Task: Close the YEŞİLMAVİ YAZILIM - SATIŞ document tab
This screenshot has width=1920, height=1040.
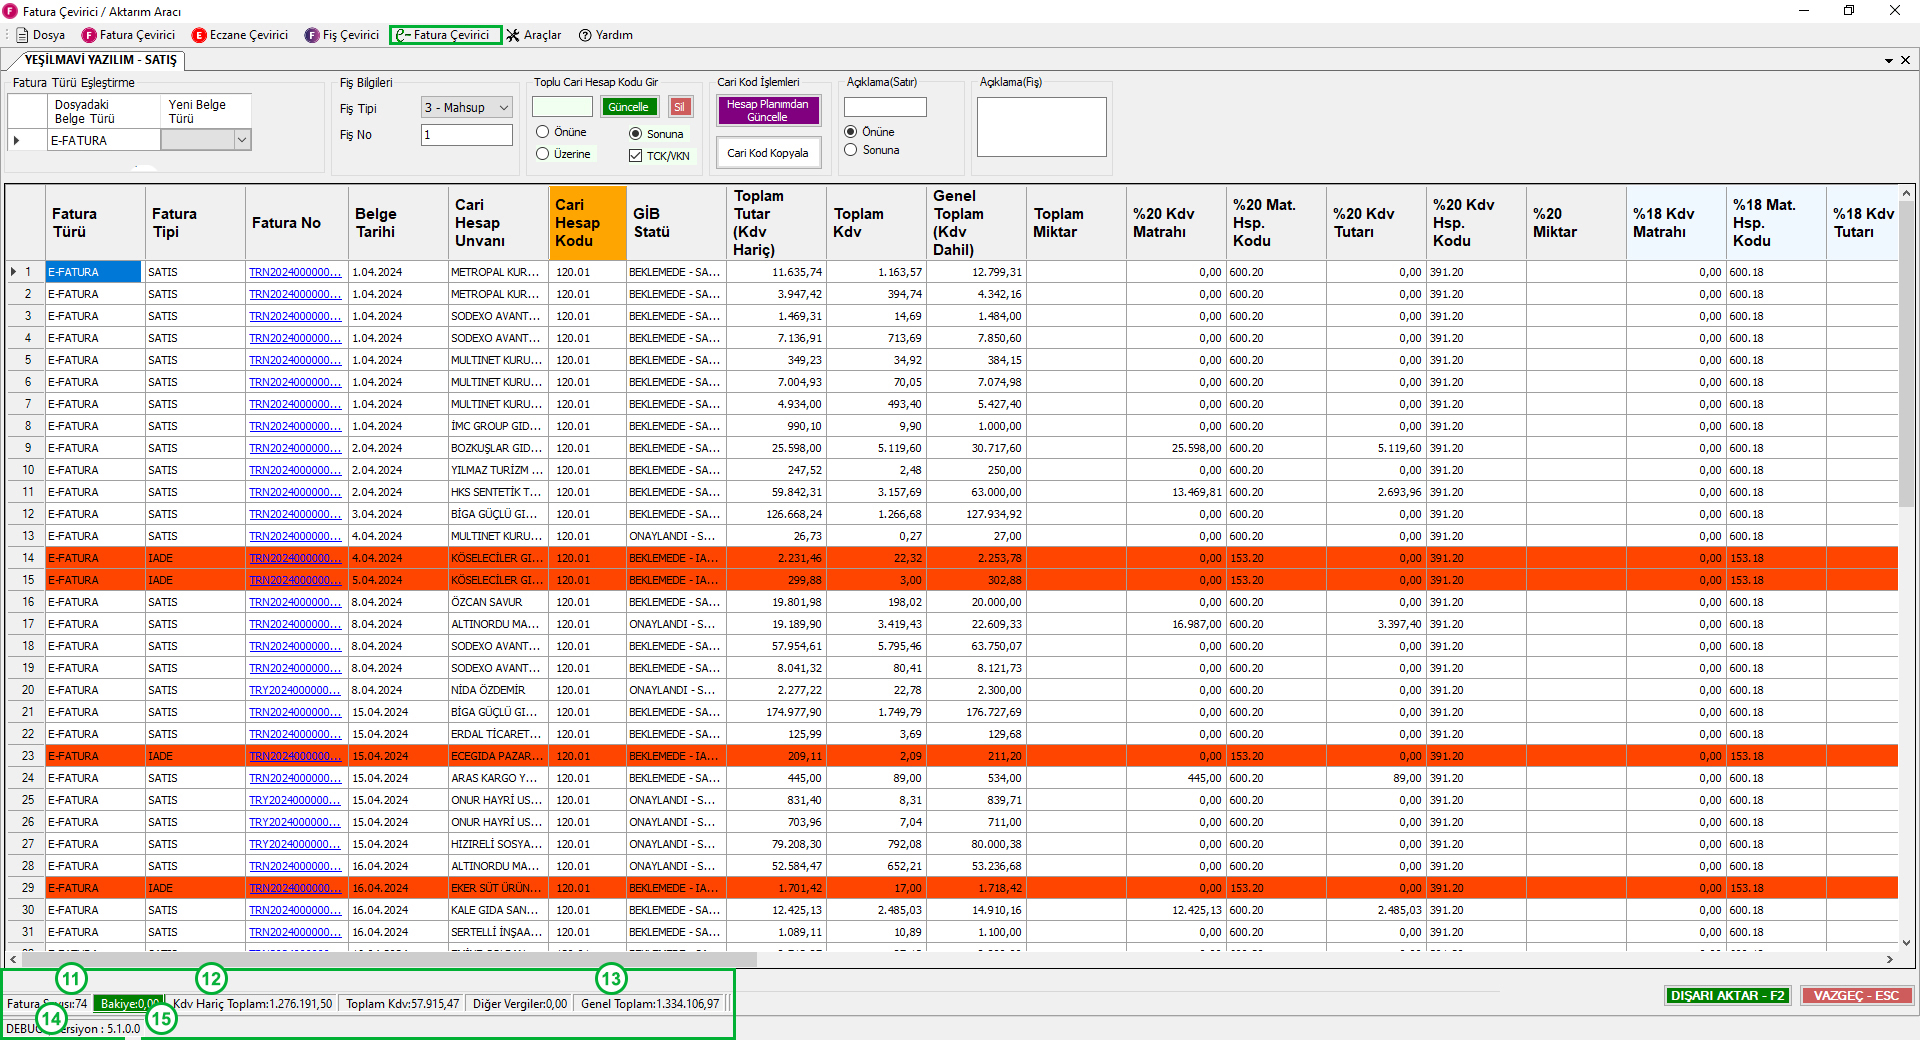Action: tap(1905, 60)
